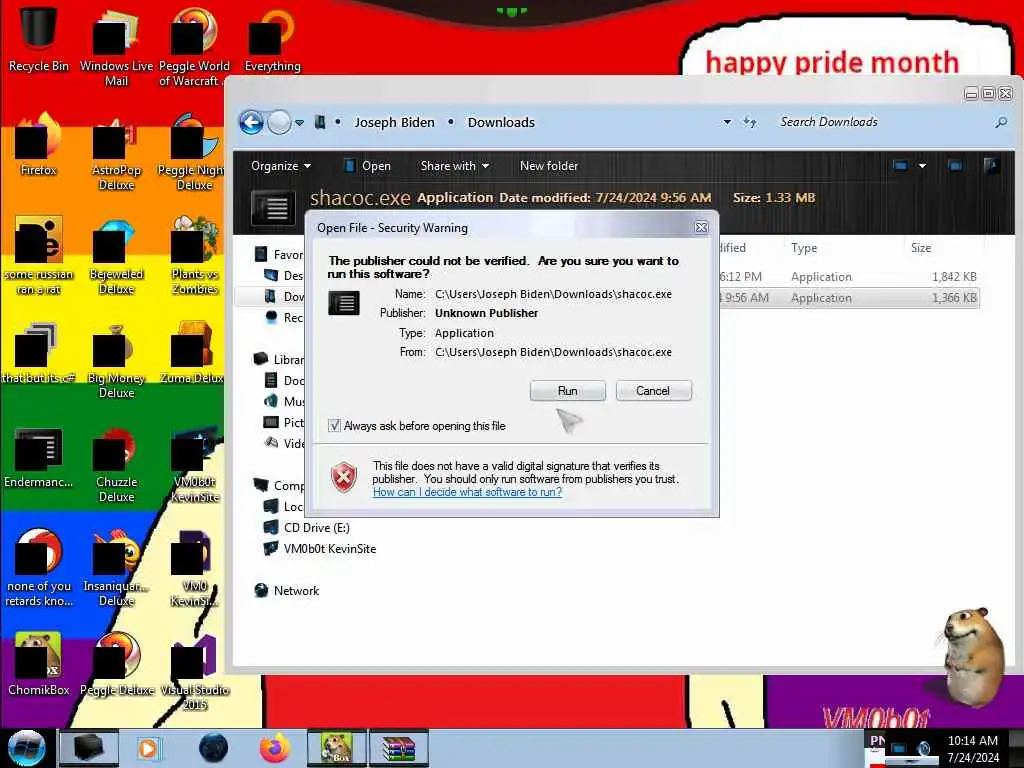Focus the Search Downloads field
Viewport: 1024px width, 768px height.
[x=882, y=122]
